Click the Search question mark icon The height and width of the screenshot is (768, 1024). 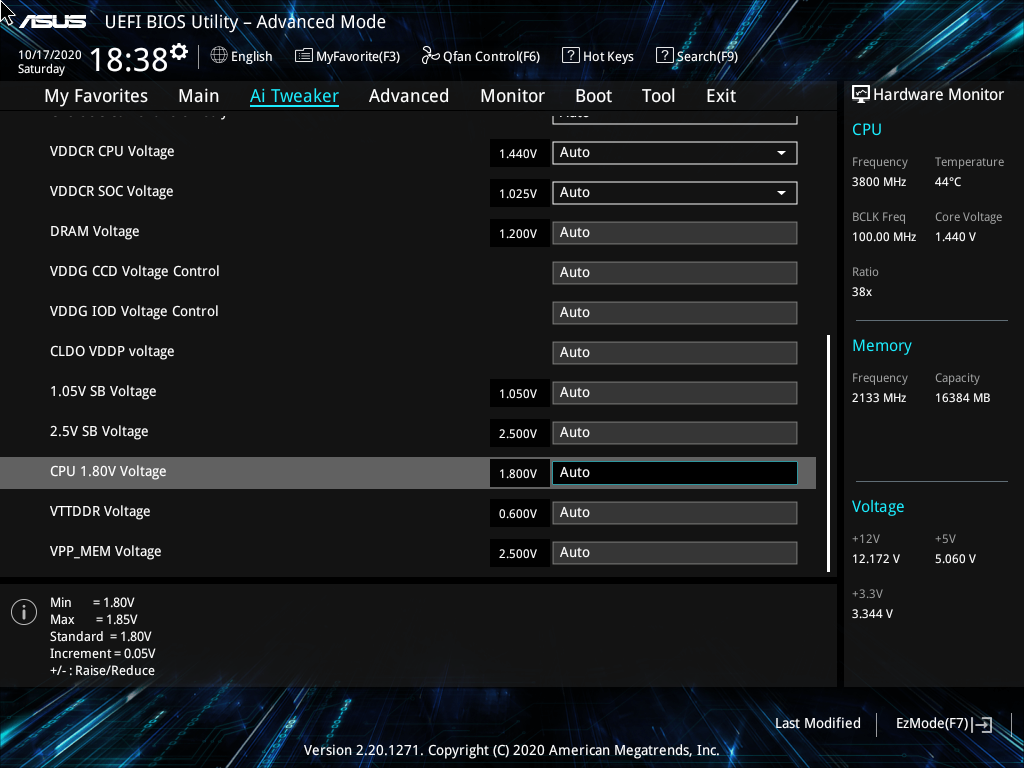coord(664,56)
